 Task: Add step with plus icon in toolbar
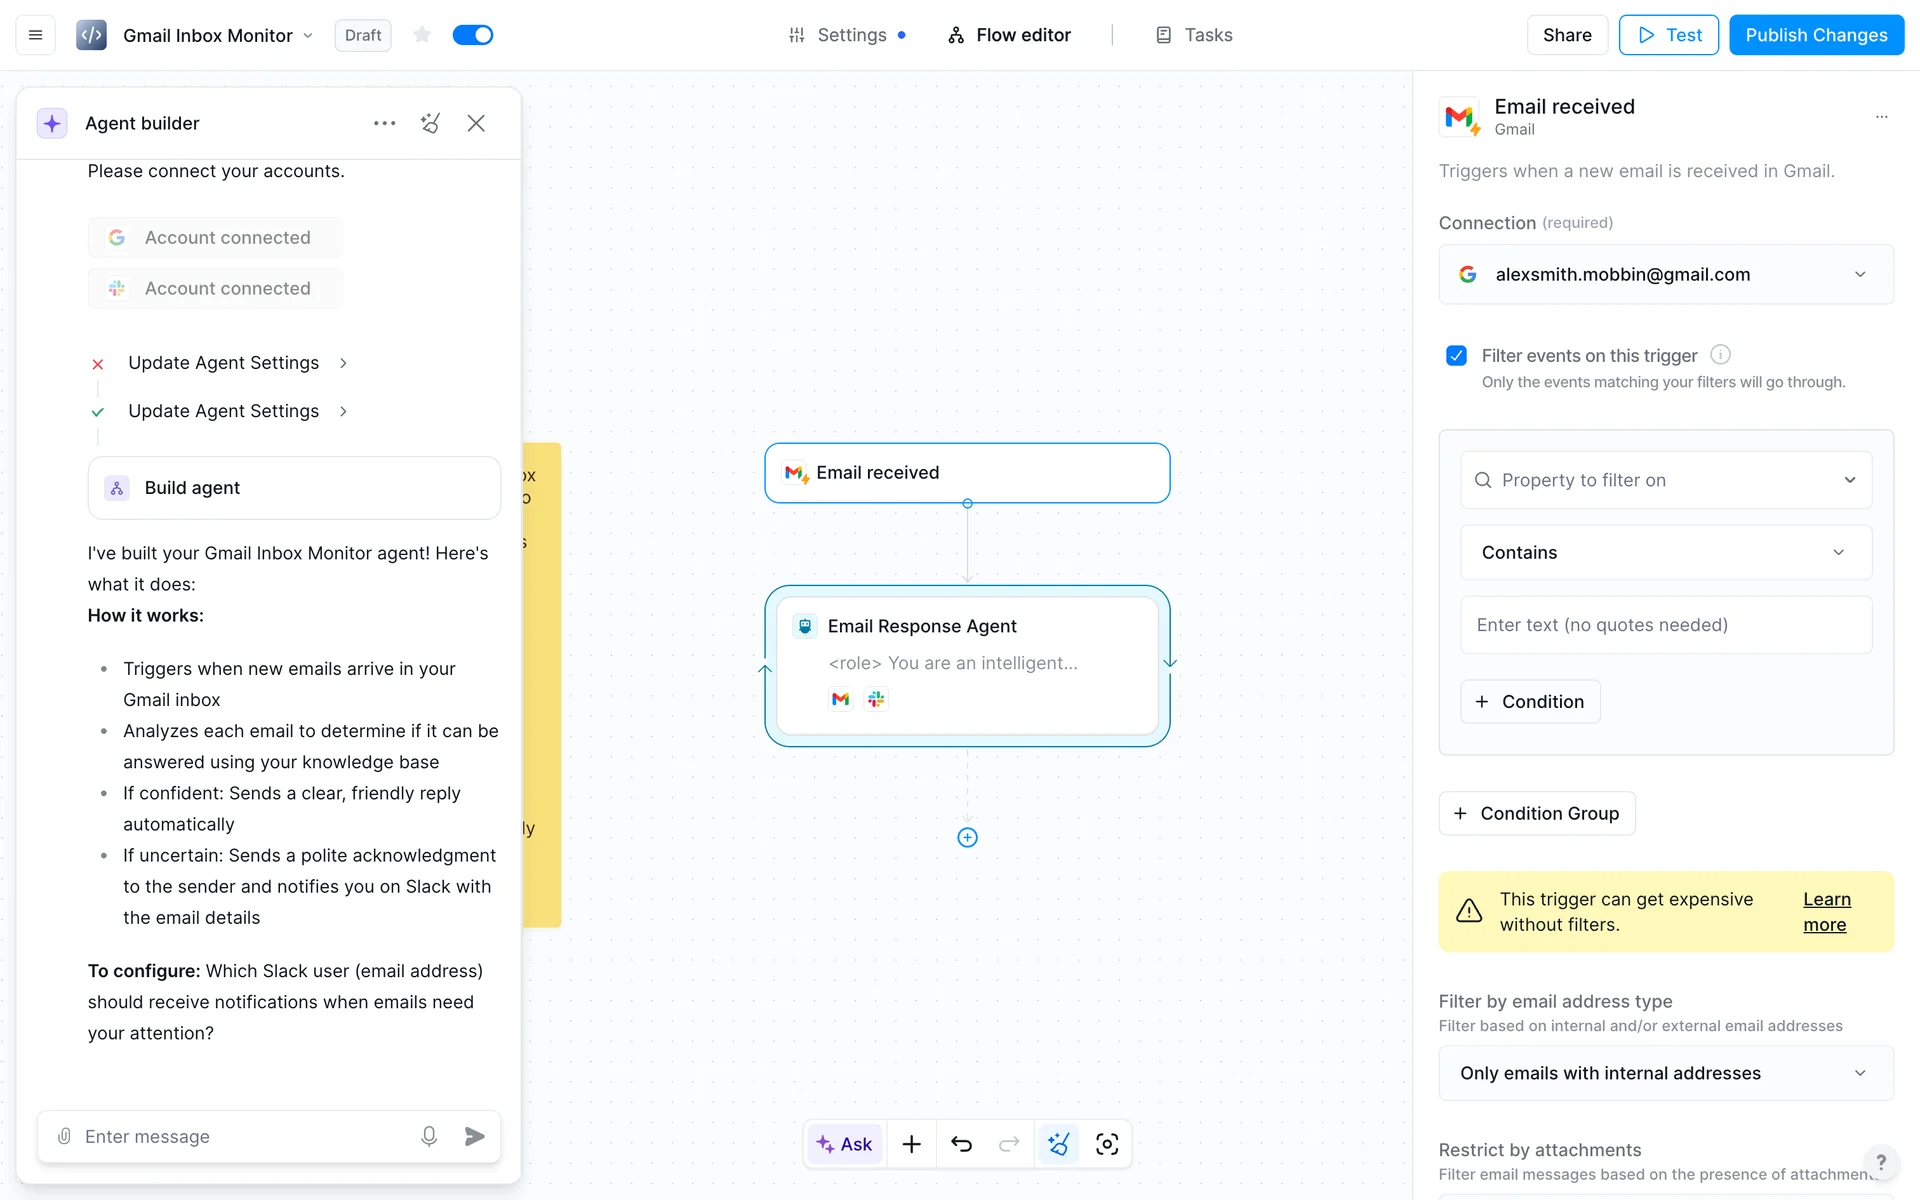[x=911, y=1144]
